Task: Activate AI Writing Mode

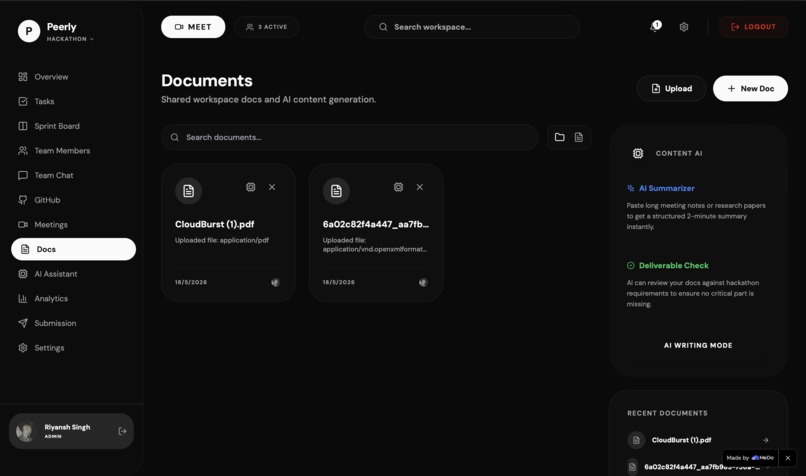Action: (x=698, y=345)
